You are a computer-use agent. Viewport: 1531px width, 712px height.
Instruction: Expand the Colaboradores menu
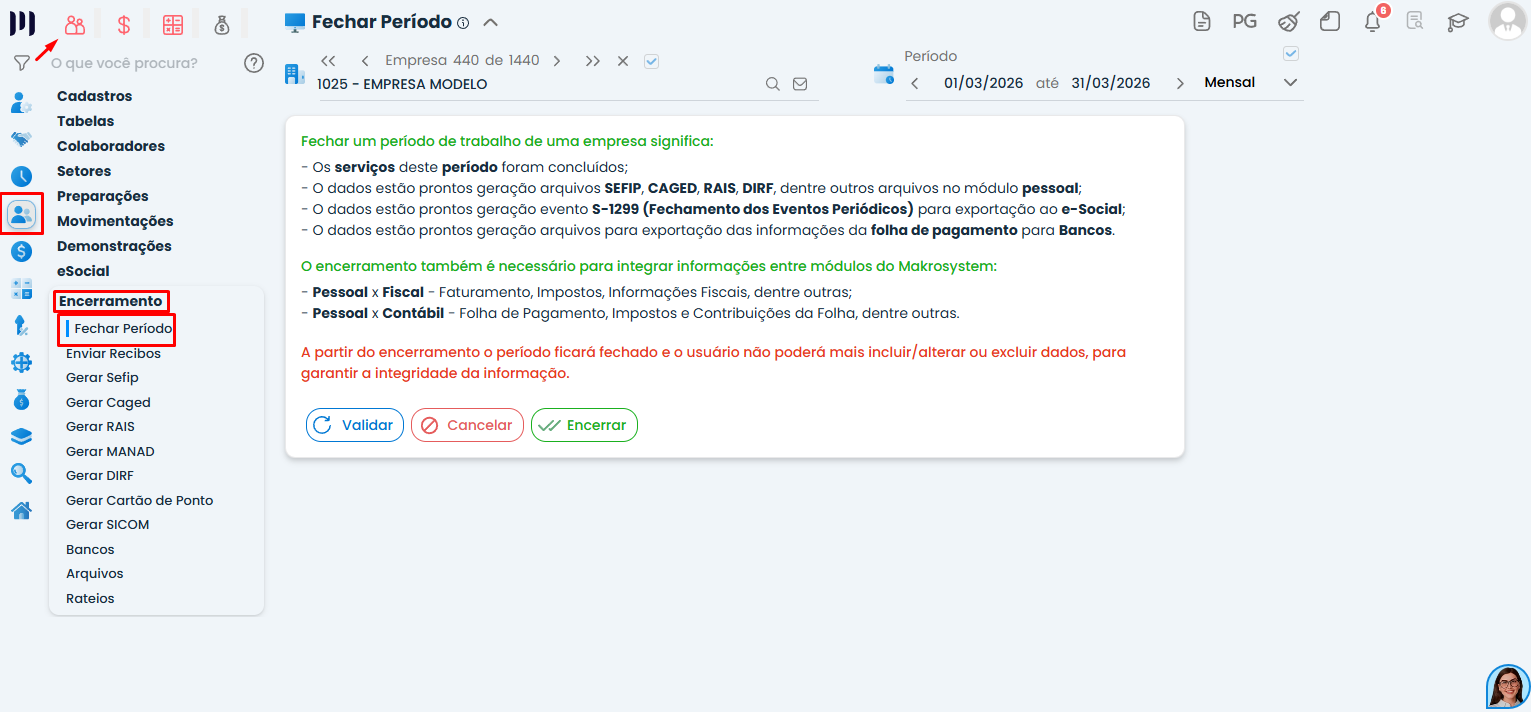[x=111, y=146]
